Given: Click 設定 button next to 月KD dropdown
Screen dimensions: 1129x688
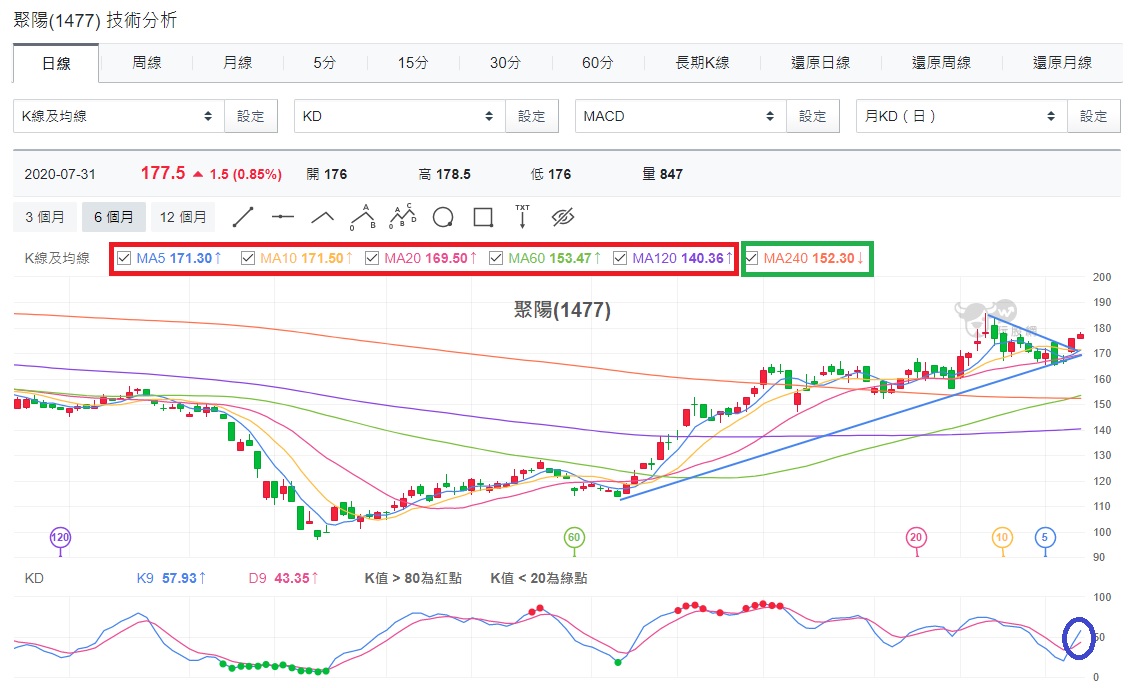Looking at the screenshot, I should coord(1093,116).
